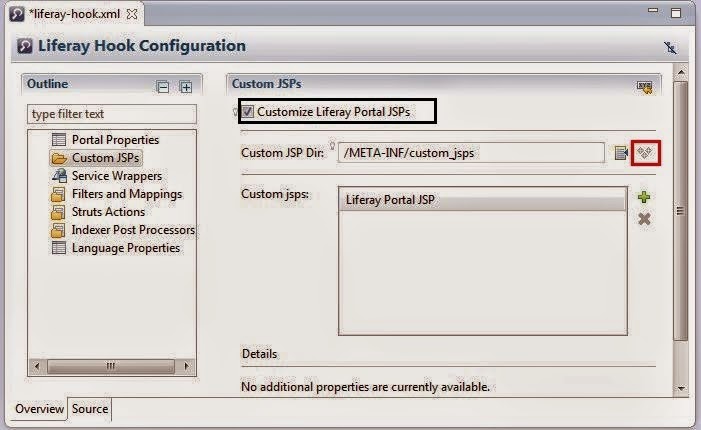Toggle Customize Liferay Portal JSPs checkbox
This screenshot has width=701, height=430.
point(247,111)
